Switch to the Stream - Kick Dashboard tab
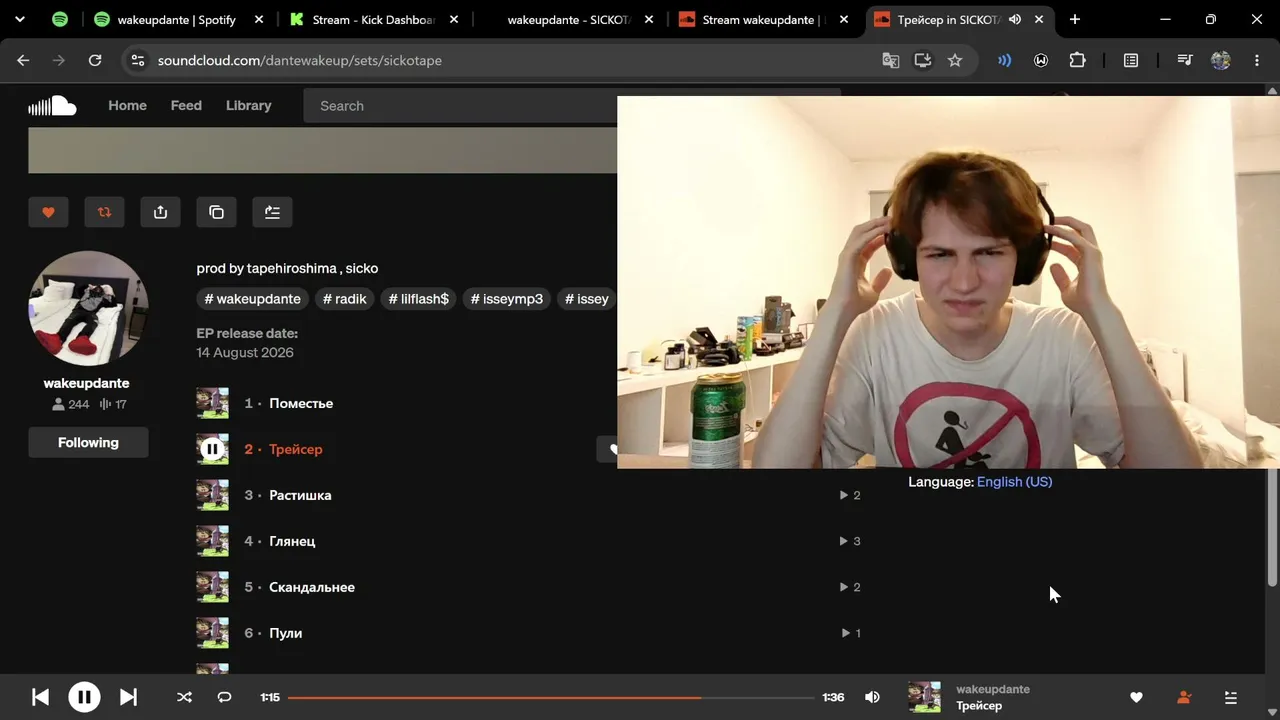 click(375, 19)
